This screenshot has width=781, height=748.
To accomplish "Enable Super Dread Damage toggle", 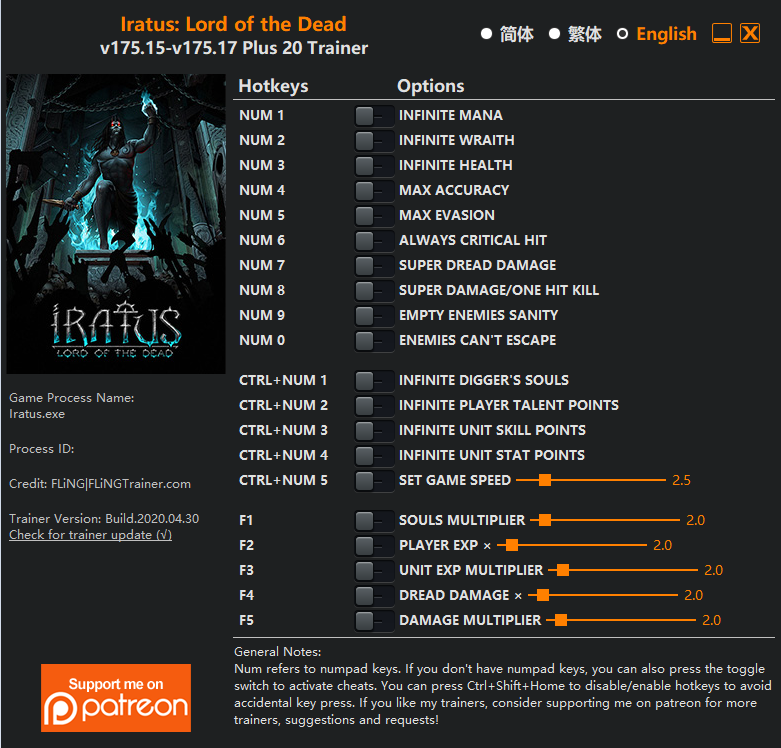I will (x=374, y=266).
